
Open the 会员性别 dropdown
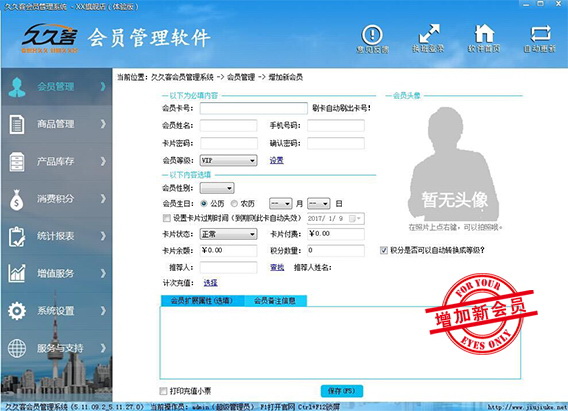(217, 188)
